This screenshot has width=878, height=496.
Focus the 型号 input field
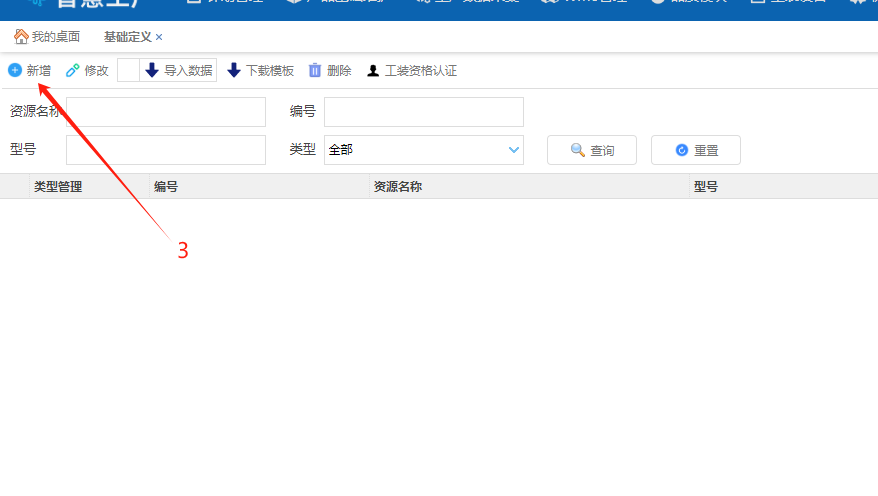tap(166, 150)
